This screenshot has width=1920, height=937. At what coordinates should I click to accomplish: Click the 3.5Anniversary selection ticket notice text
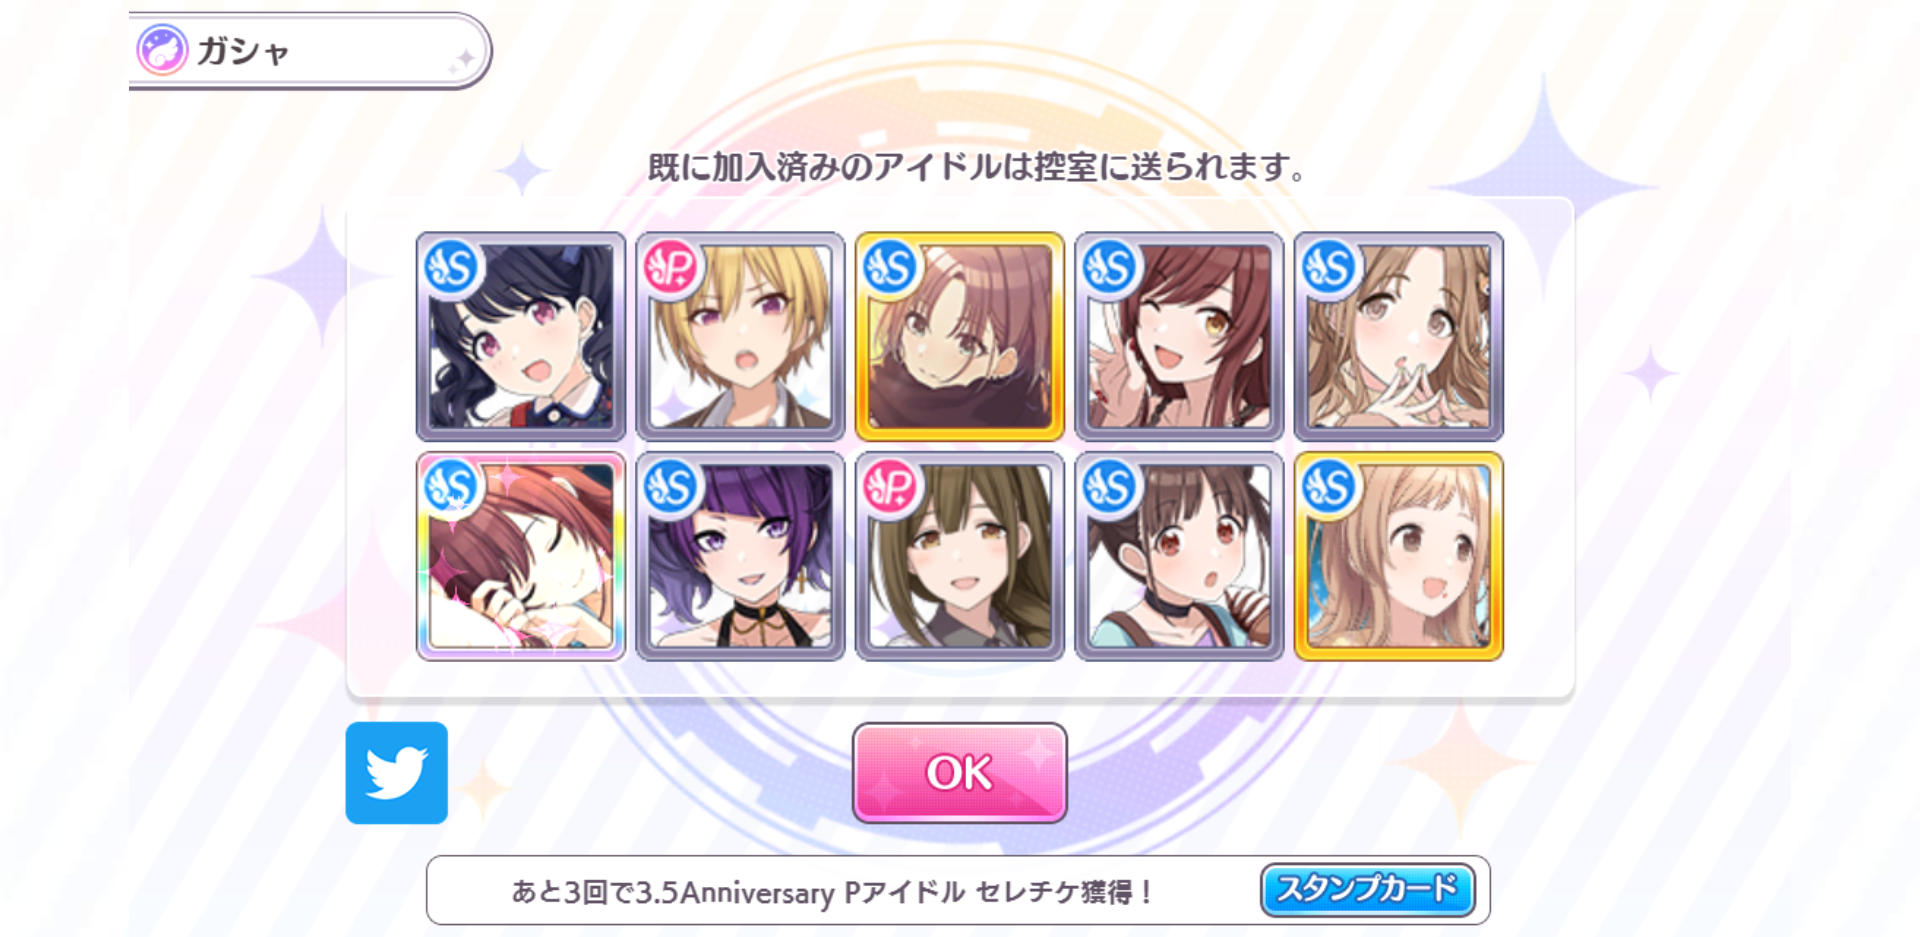(x=832, y=891)
